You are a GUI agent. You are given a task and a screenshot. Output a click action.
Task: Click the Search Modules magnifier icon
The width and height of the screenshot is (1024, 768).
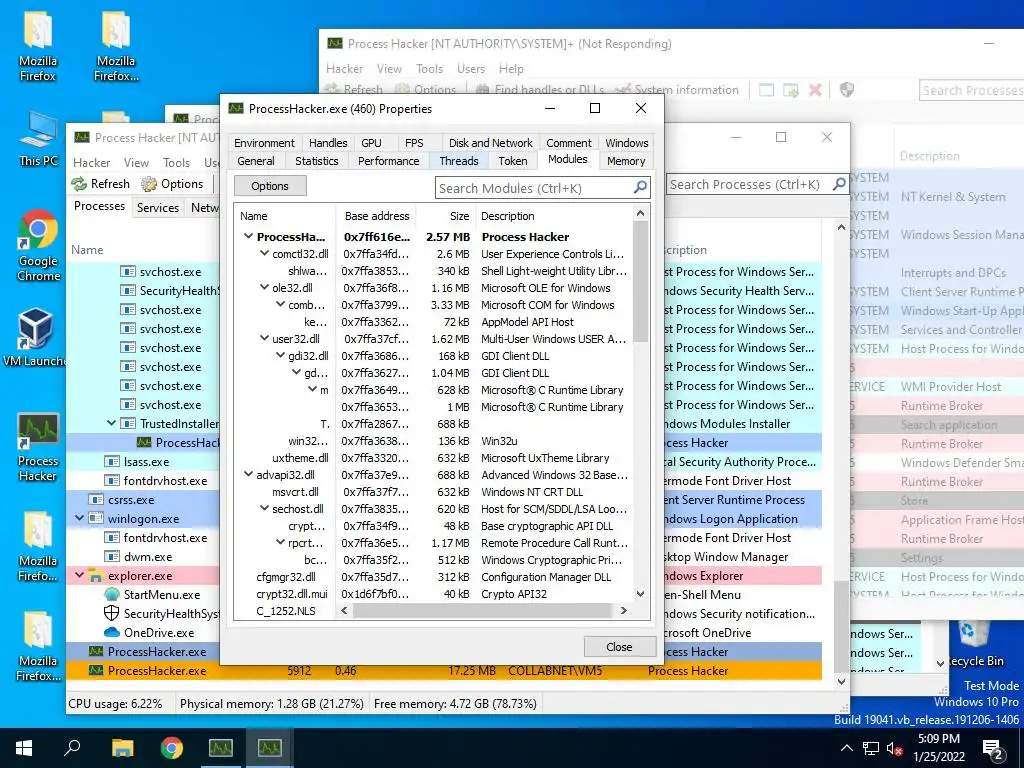pos(641,187)
